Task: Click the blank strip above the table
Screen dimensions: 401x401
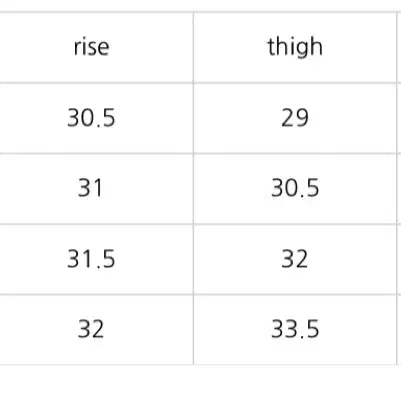Action: click(200, 5)
